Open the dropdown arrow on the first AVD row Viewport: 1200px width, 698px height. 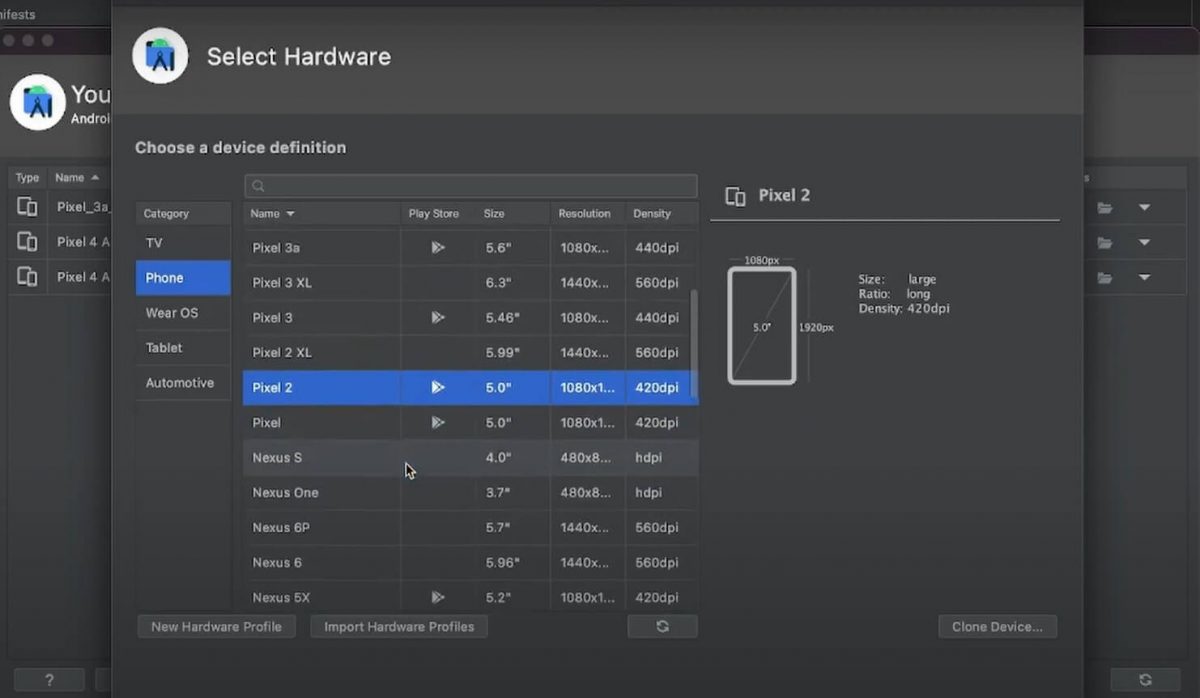[1144, 207]
